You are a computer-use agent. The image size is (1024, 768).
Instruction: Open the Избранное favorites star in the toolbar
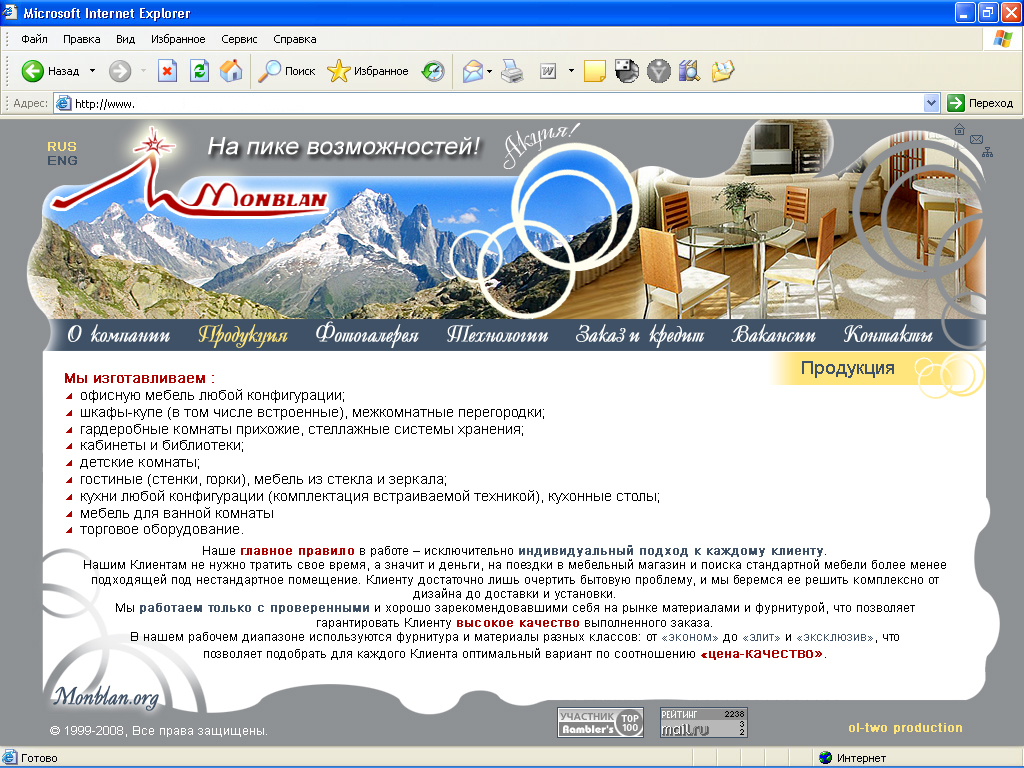pyautogui.click(x=368, y=71)
